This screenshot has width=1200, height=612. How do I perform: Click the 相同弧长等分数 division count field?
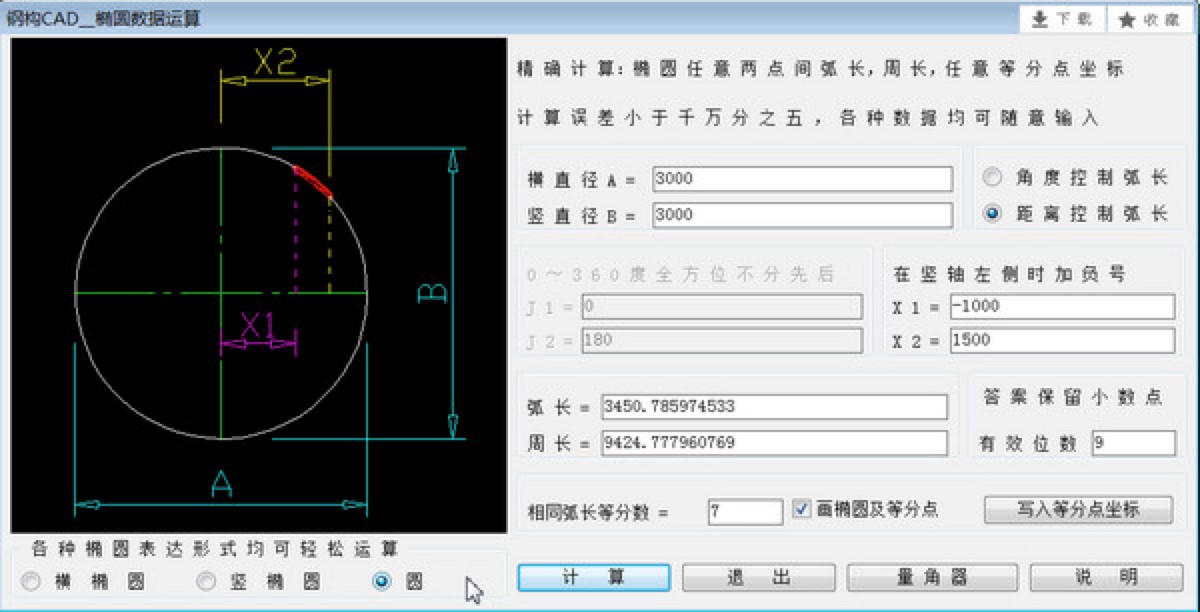[744, 510]
